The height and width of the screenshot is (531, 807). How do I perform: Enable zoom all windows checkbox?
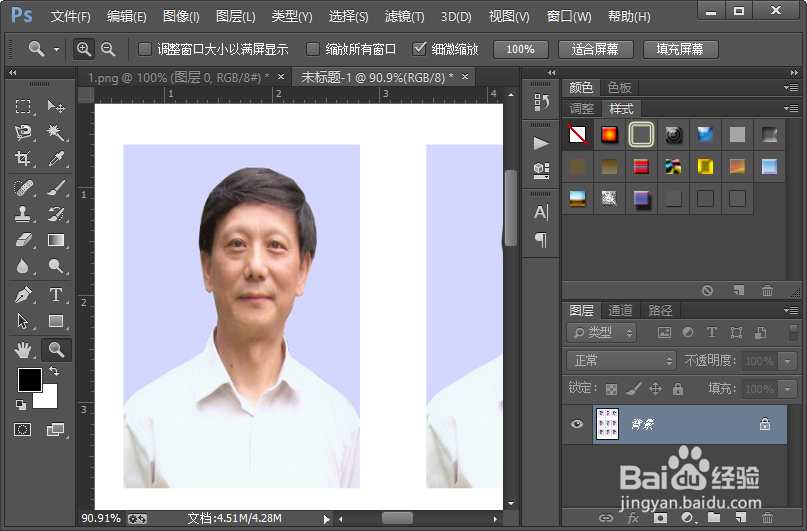tap(313, 49)
